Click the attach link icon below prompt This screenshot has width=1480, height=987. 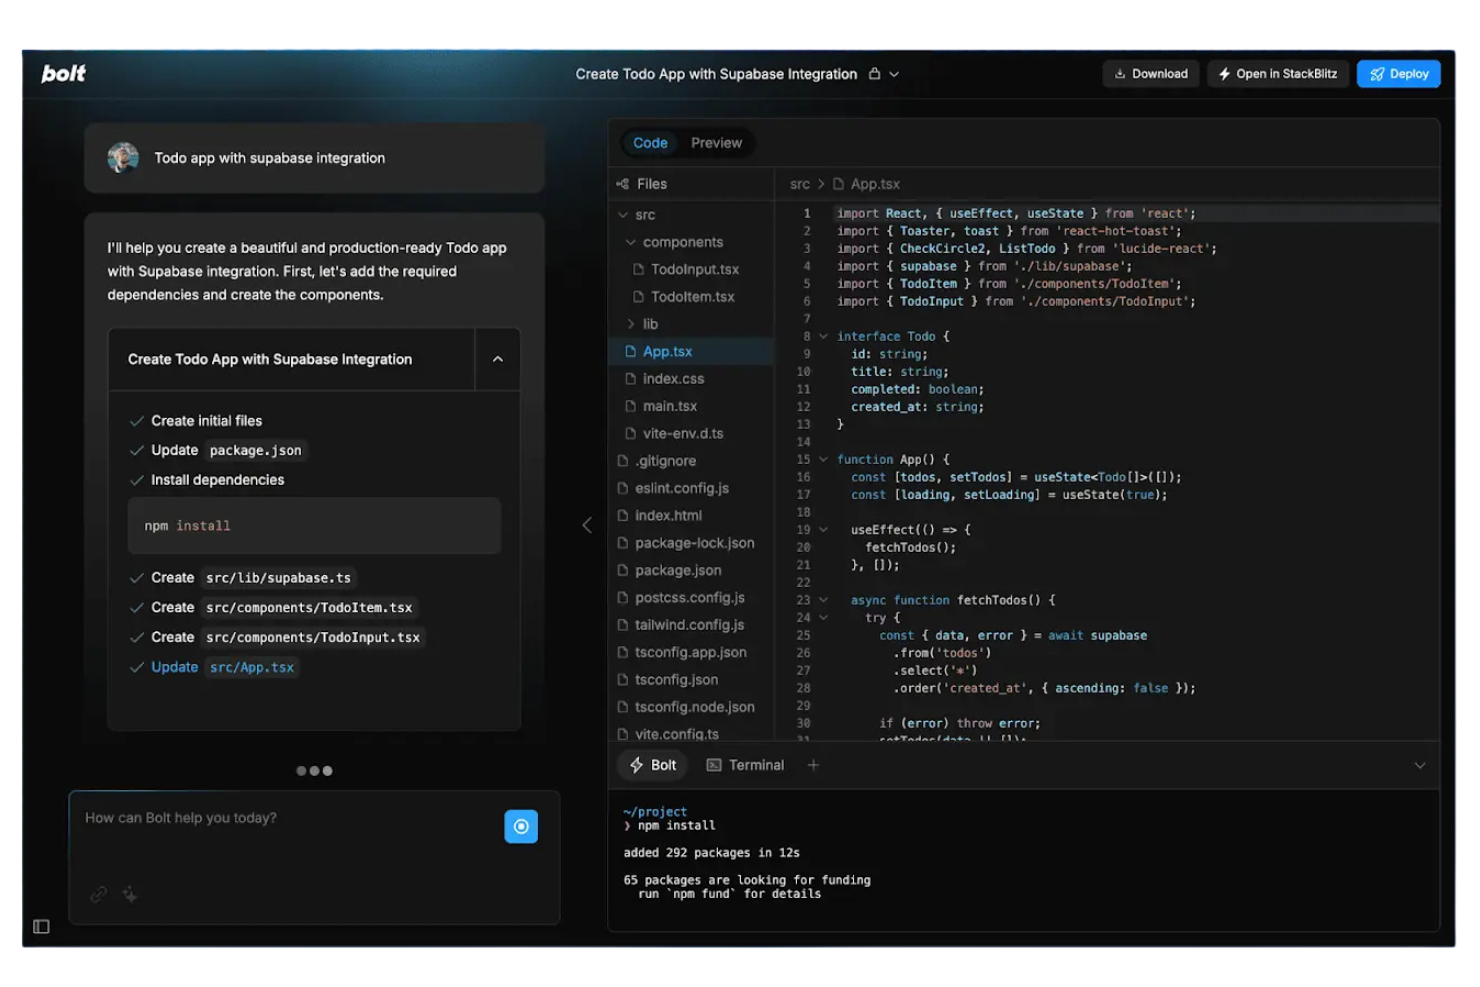click(98, 894)
